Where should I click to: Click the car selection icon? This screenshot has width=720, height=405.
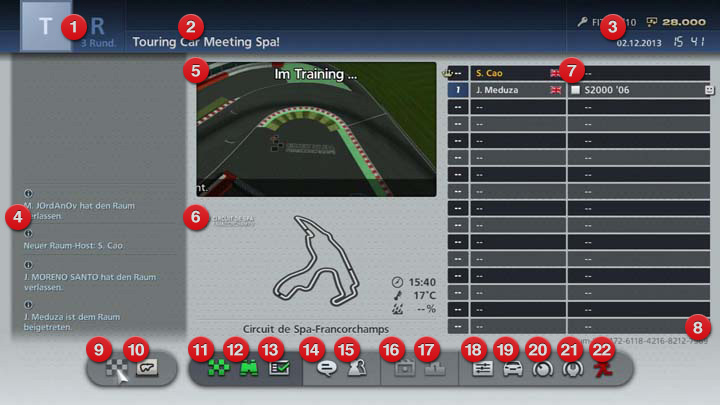(x=510, y=367)
